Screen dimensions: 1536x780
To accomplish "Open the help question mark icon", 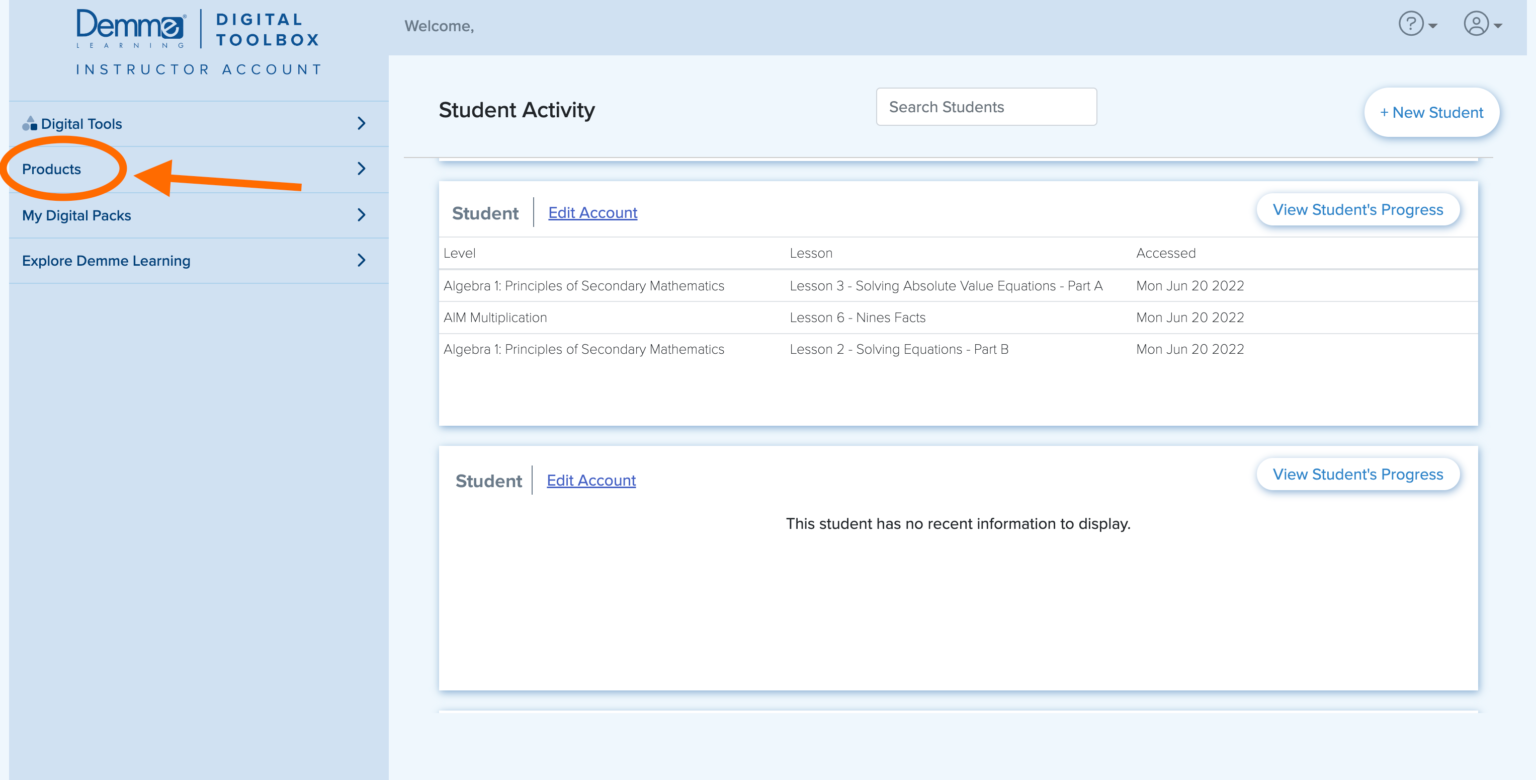I will pyautogui.click(x=1409, y=24).
